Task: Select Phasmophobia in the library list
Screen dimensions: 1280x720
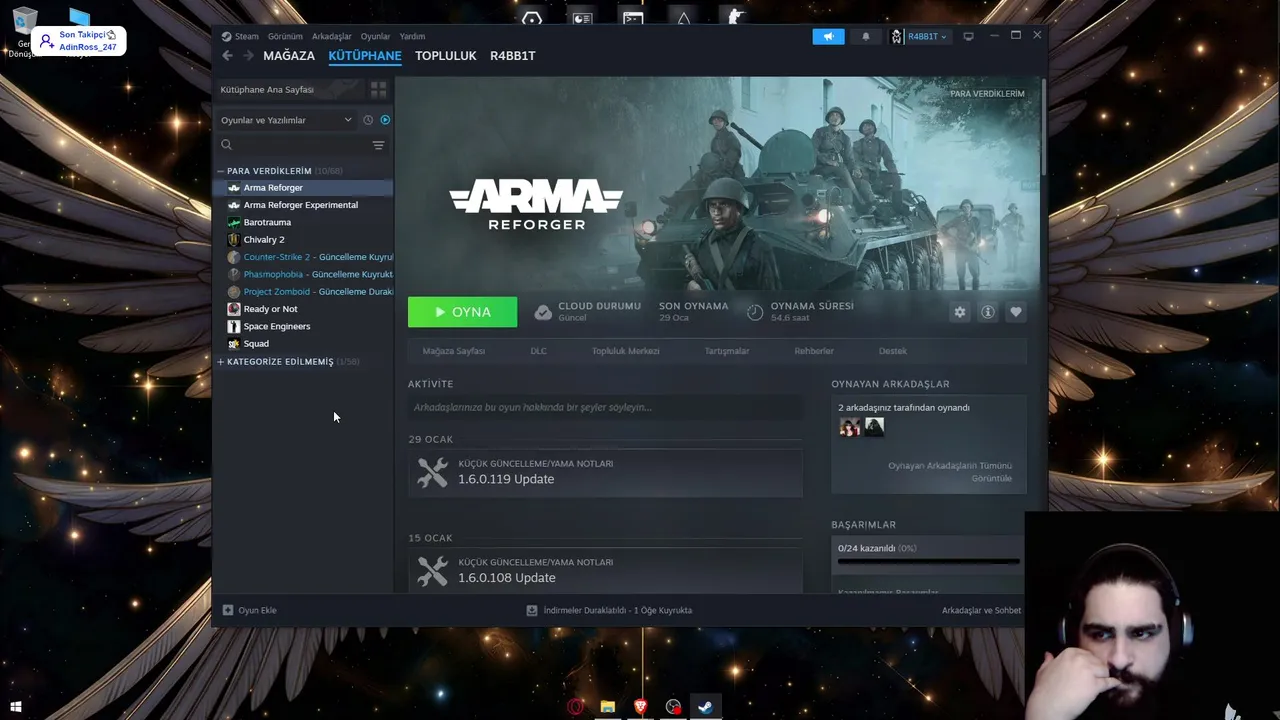Action: (304, 274)
